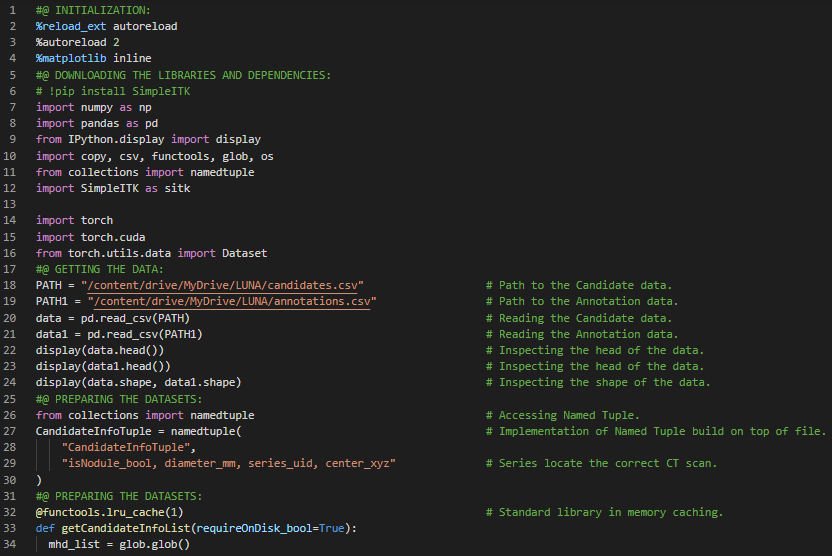
Task: Click the "import SimpleITK as sitk" statement
Action: click(113, 188)
